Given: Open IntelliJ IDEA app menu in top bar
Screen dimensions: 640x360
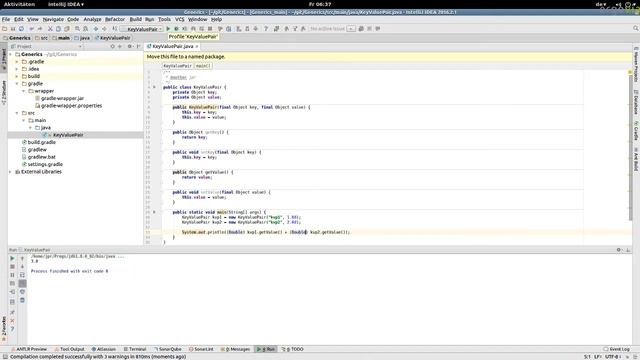Looking at the screenshot, I should pyautogui.click(x=66, y=4).
